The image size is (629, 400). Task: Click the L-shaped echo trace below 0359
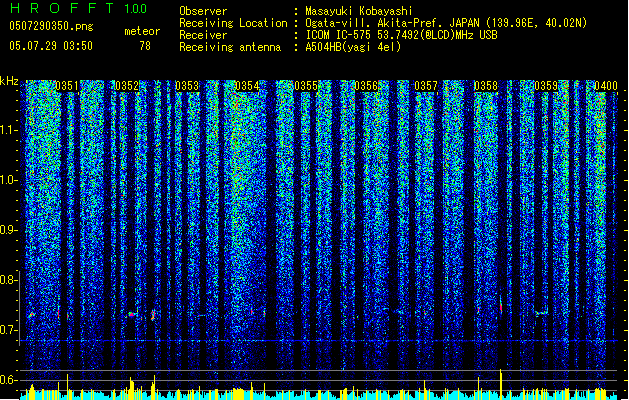click(542, 312)
